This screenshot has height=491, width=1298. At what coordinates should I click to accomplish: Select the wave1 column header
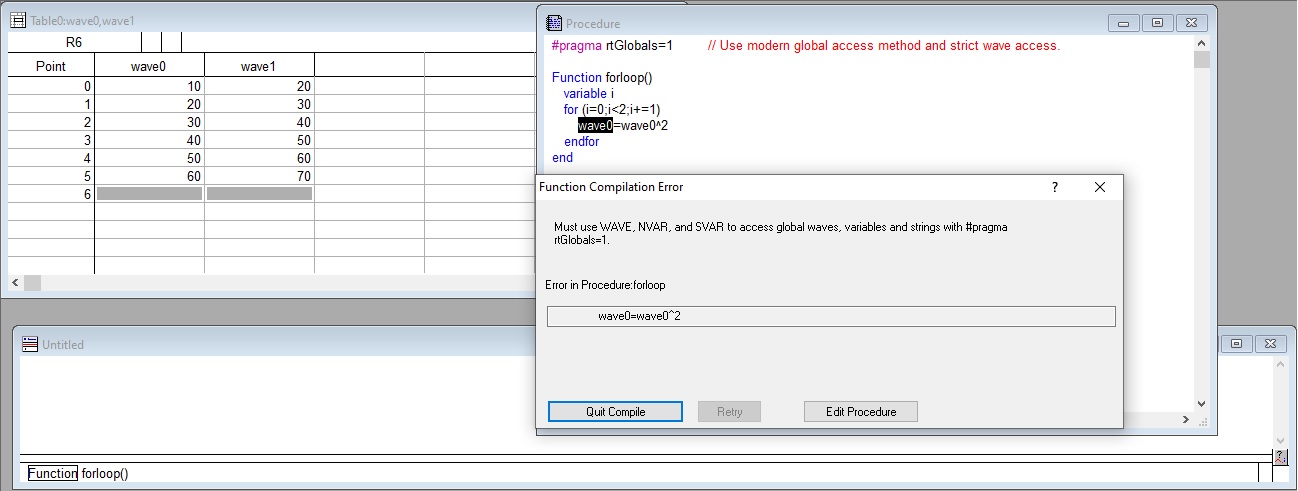[258, 66]
